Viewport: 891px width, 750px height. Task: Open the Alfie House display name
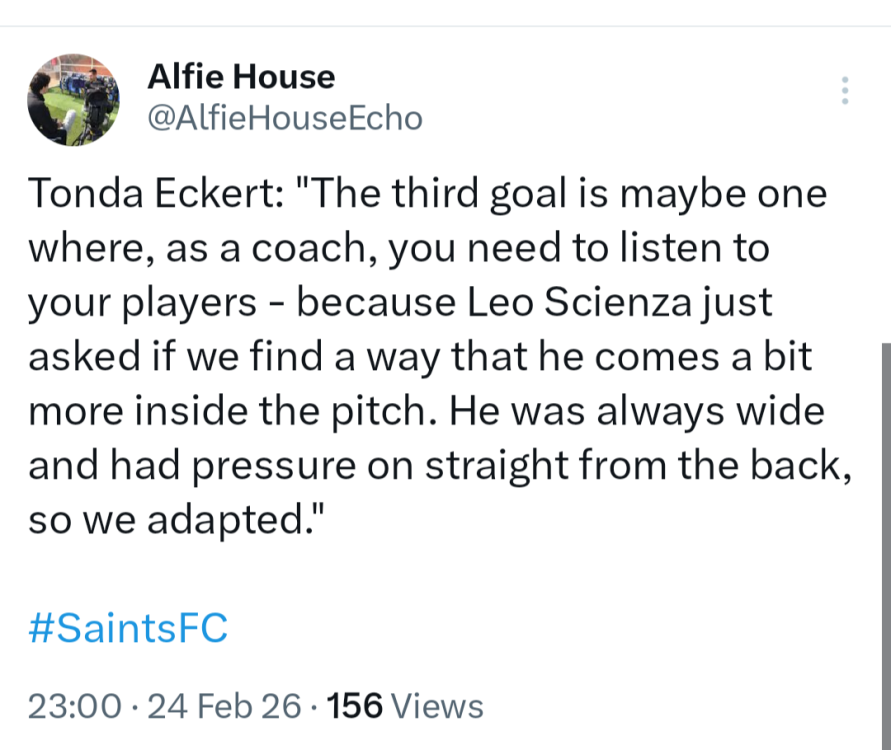241,76
